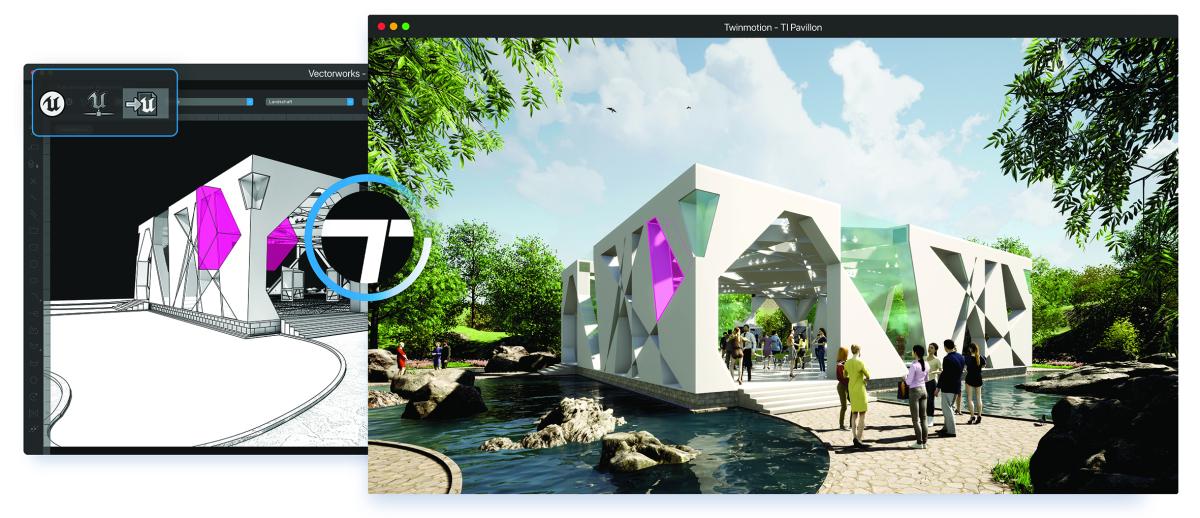Open the Datasmith Direct Link icon
Image resolution: width=1200 pixels, height=518 pixels.
pos(98,103)
